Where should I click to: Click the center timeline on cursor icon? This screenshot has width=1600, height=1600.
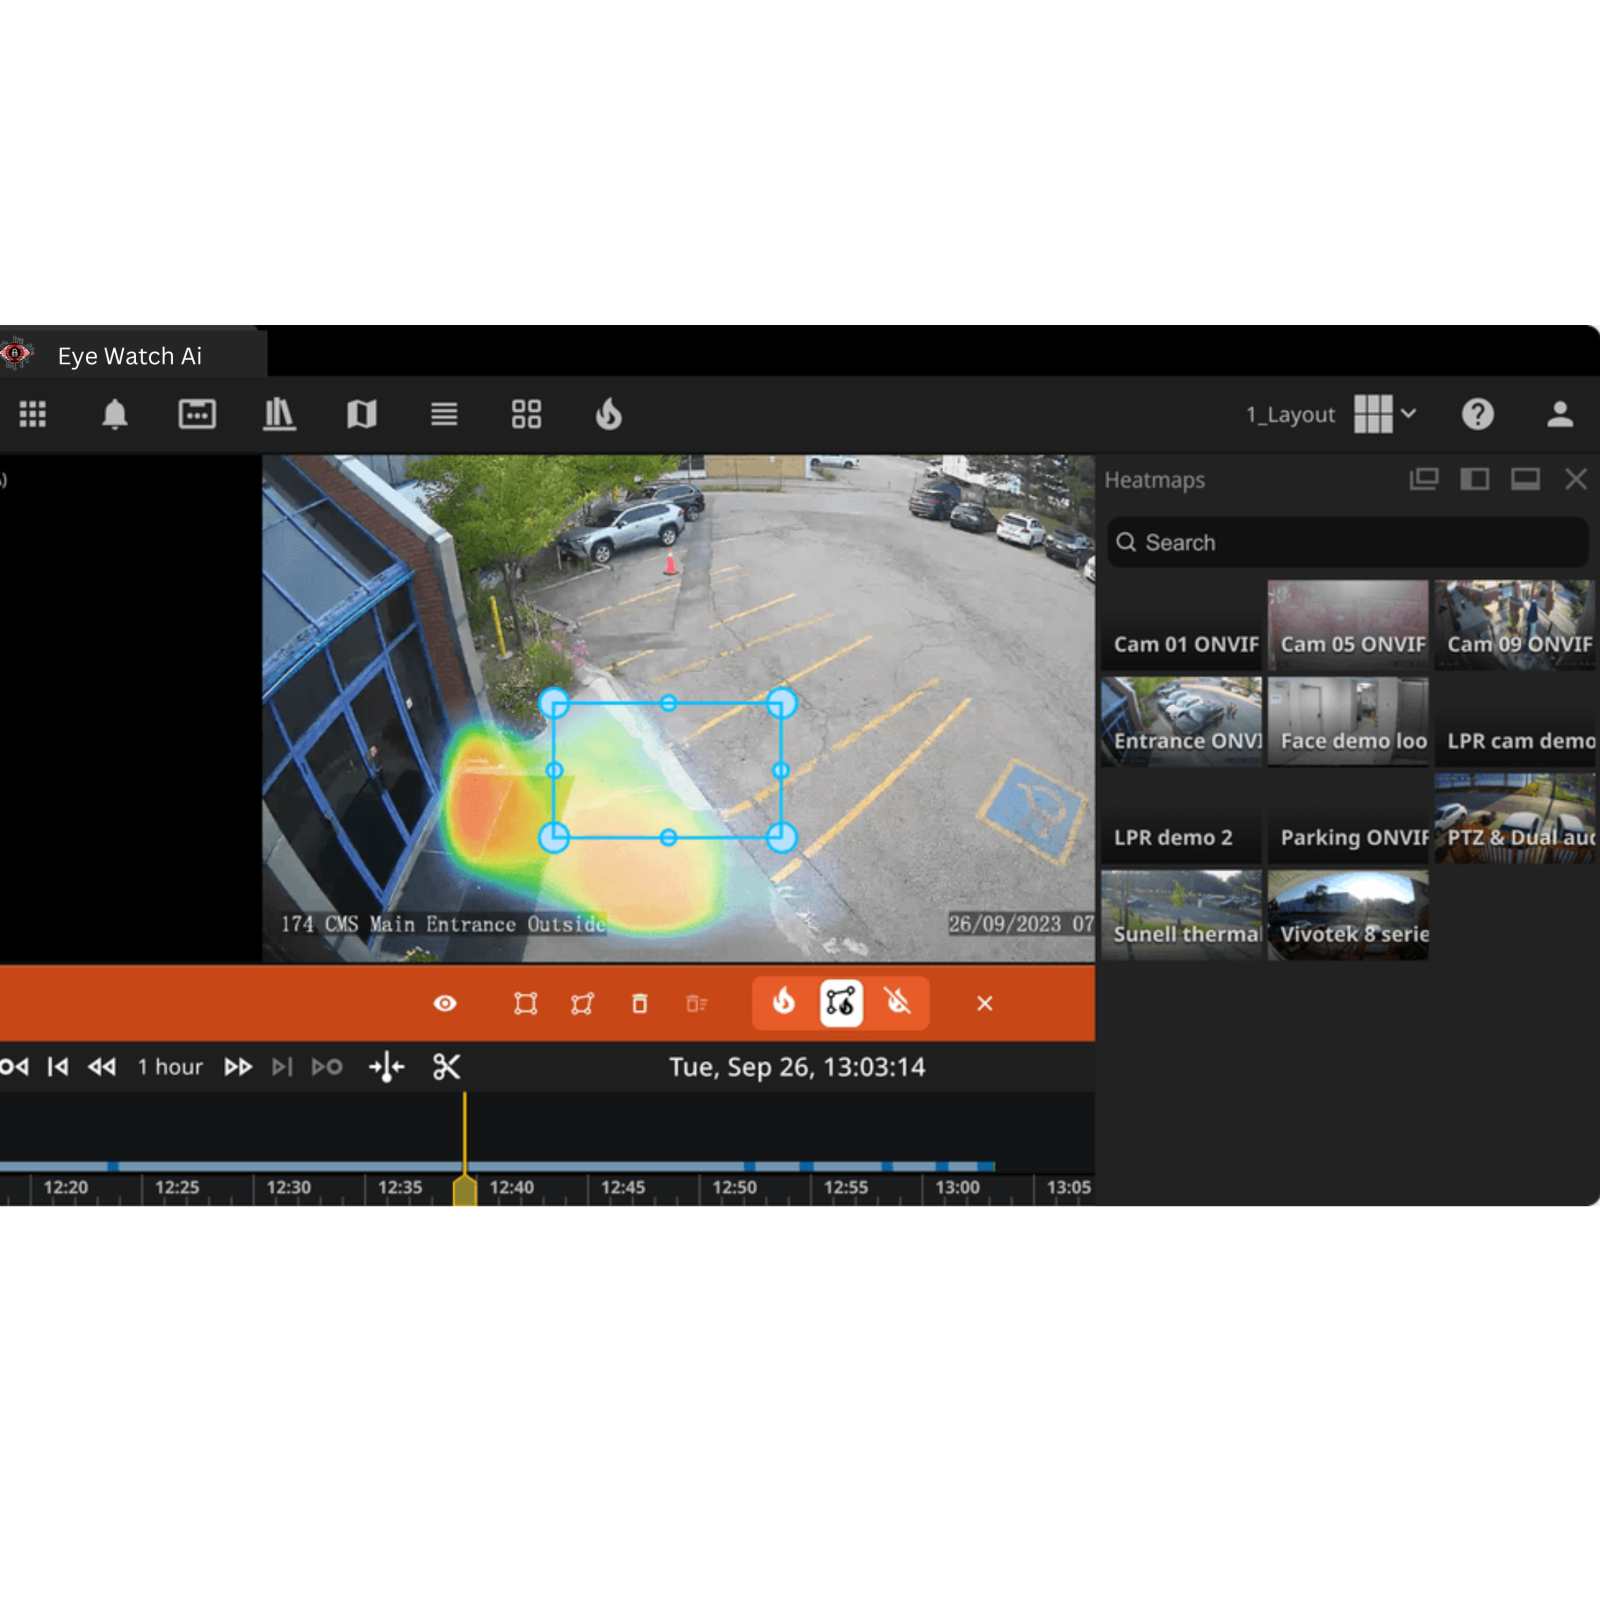click(387, 1067)
